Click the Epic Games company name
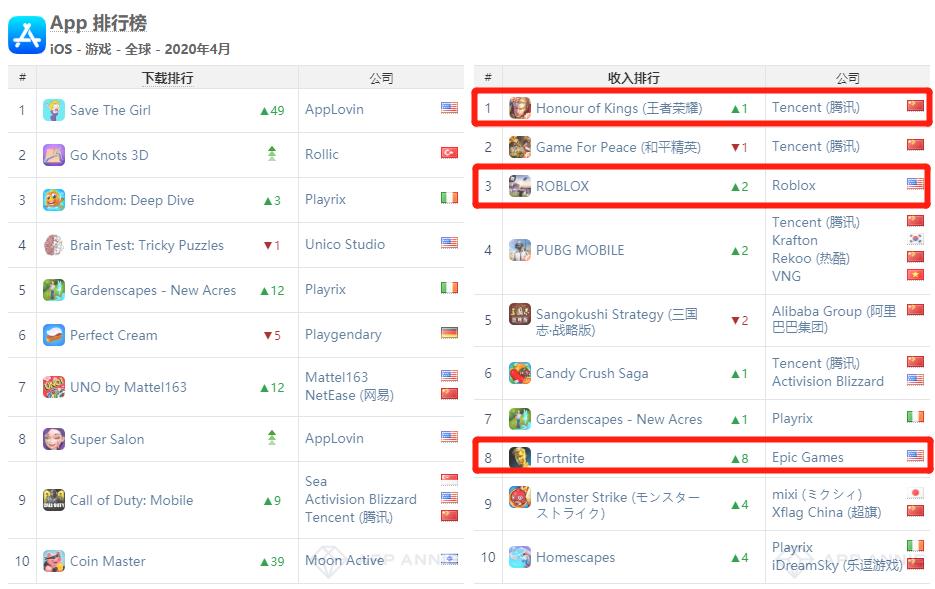The width and height of the screenshot is (935, 589). pyautogui.click(x=807, y=457)
